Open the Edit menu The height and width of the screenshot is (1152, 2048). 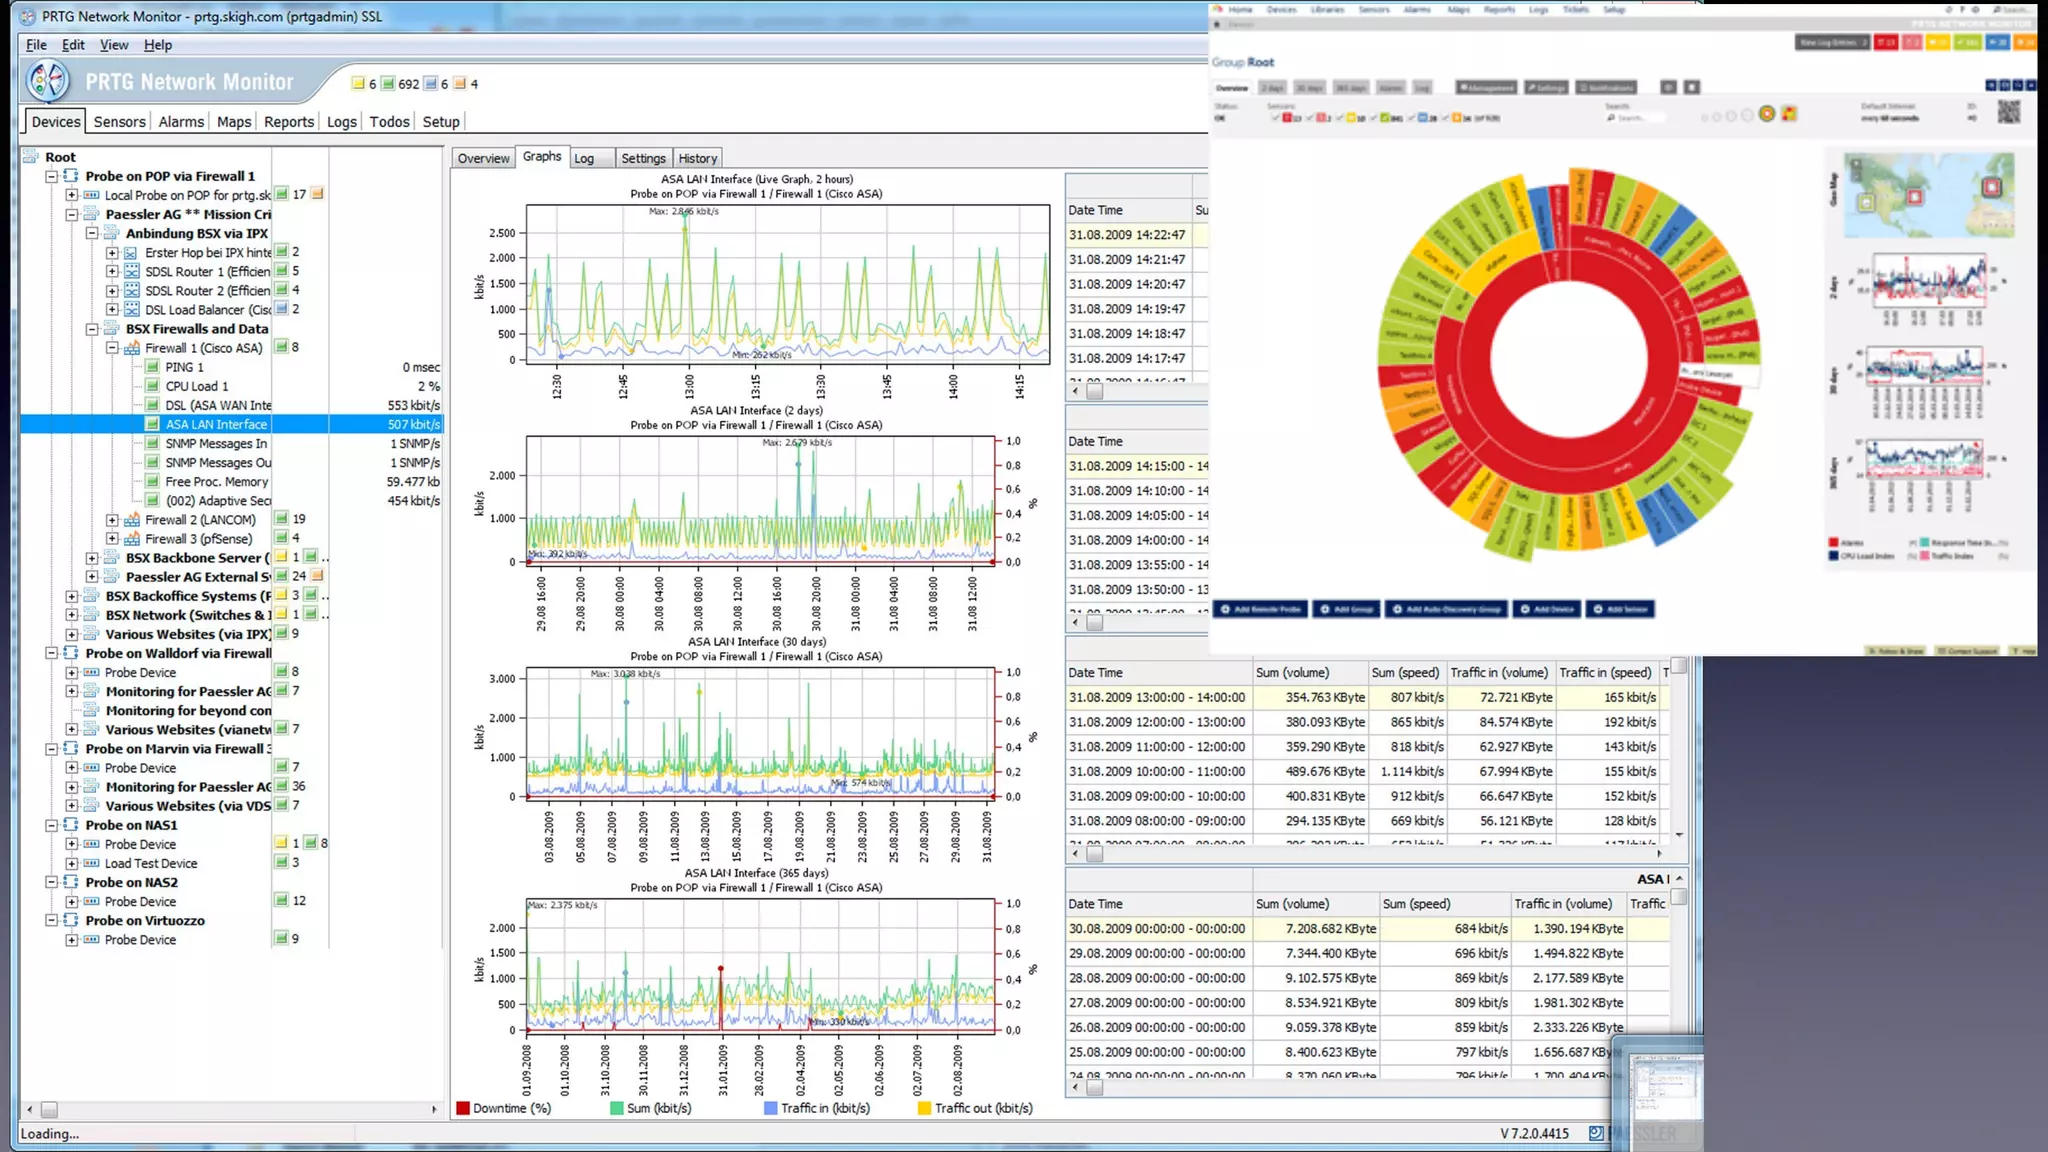pos(72,45)
